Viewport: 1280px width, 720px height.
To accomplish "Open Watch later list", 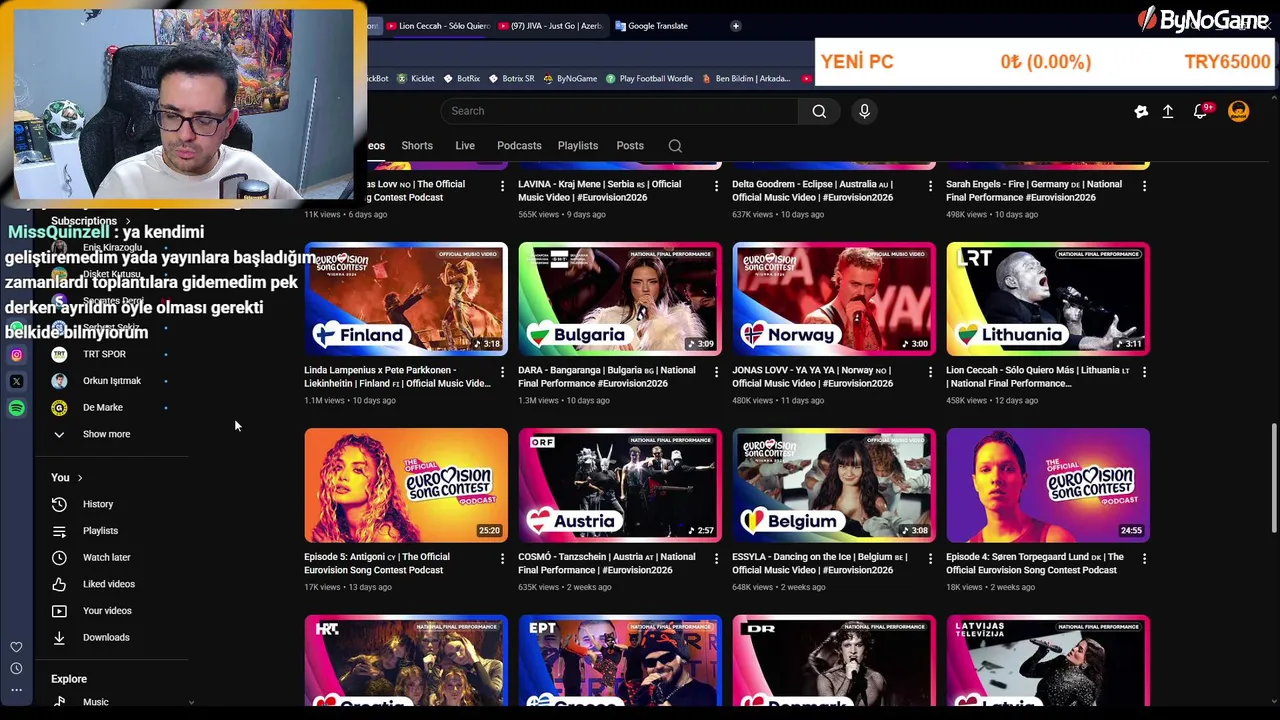I will [106, 557].
